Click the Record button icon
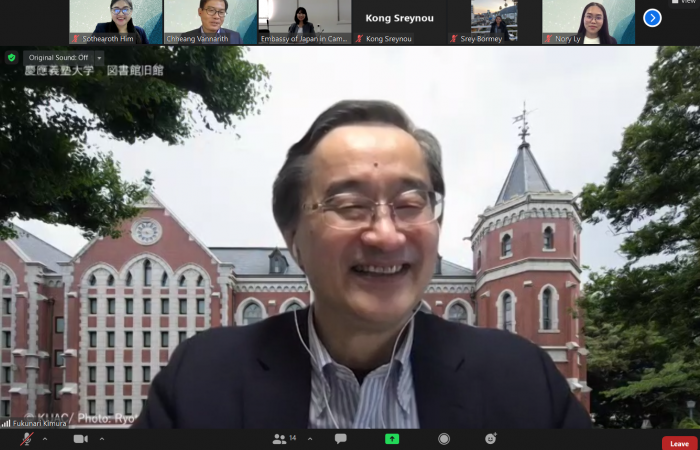The height and width of the screenshot is (450, 700). point(444,439)
